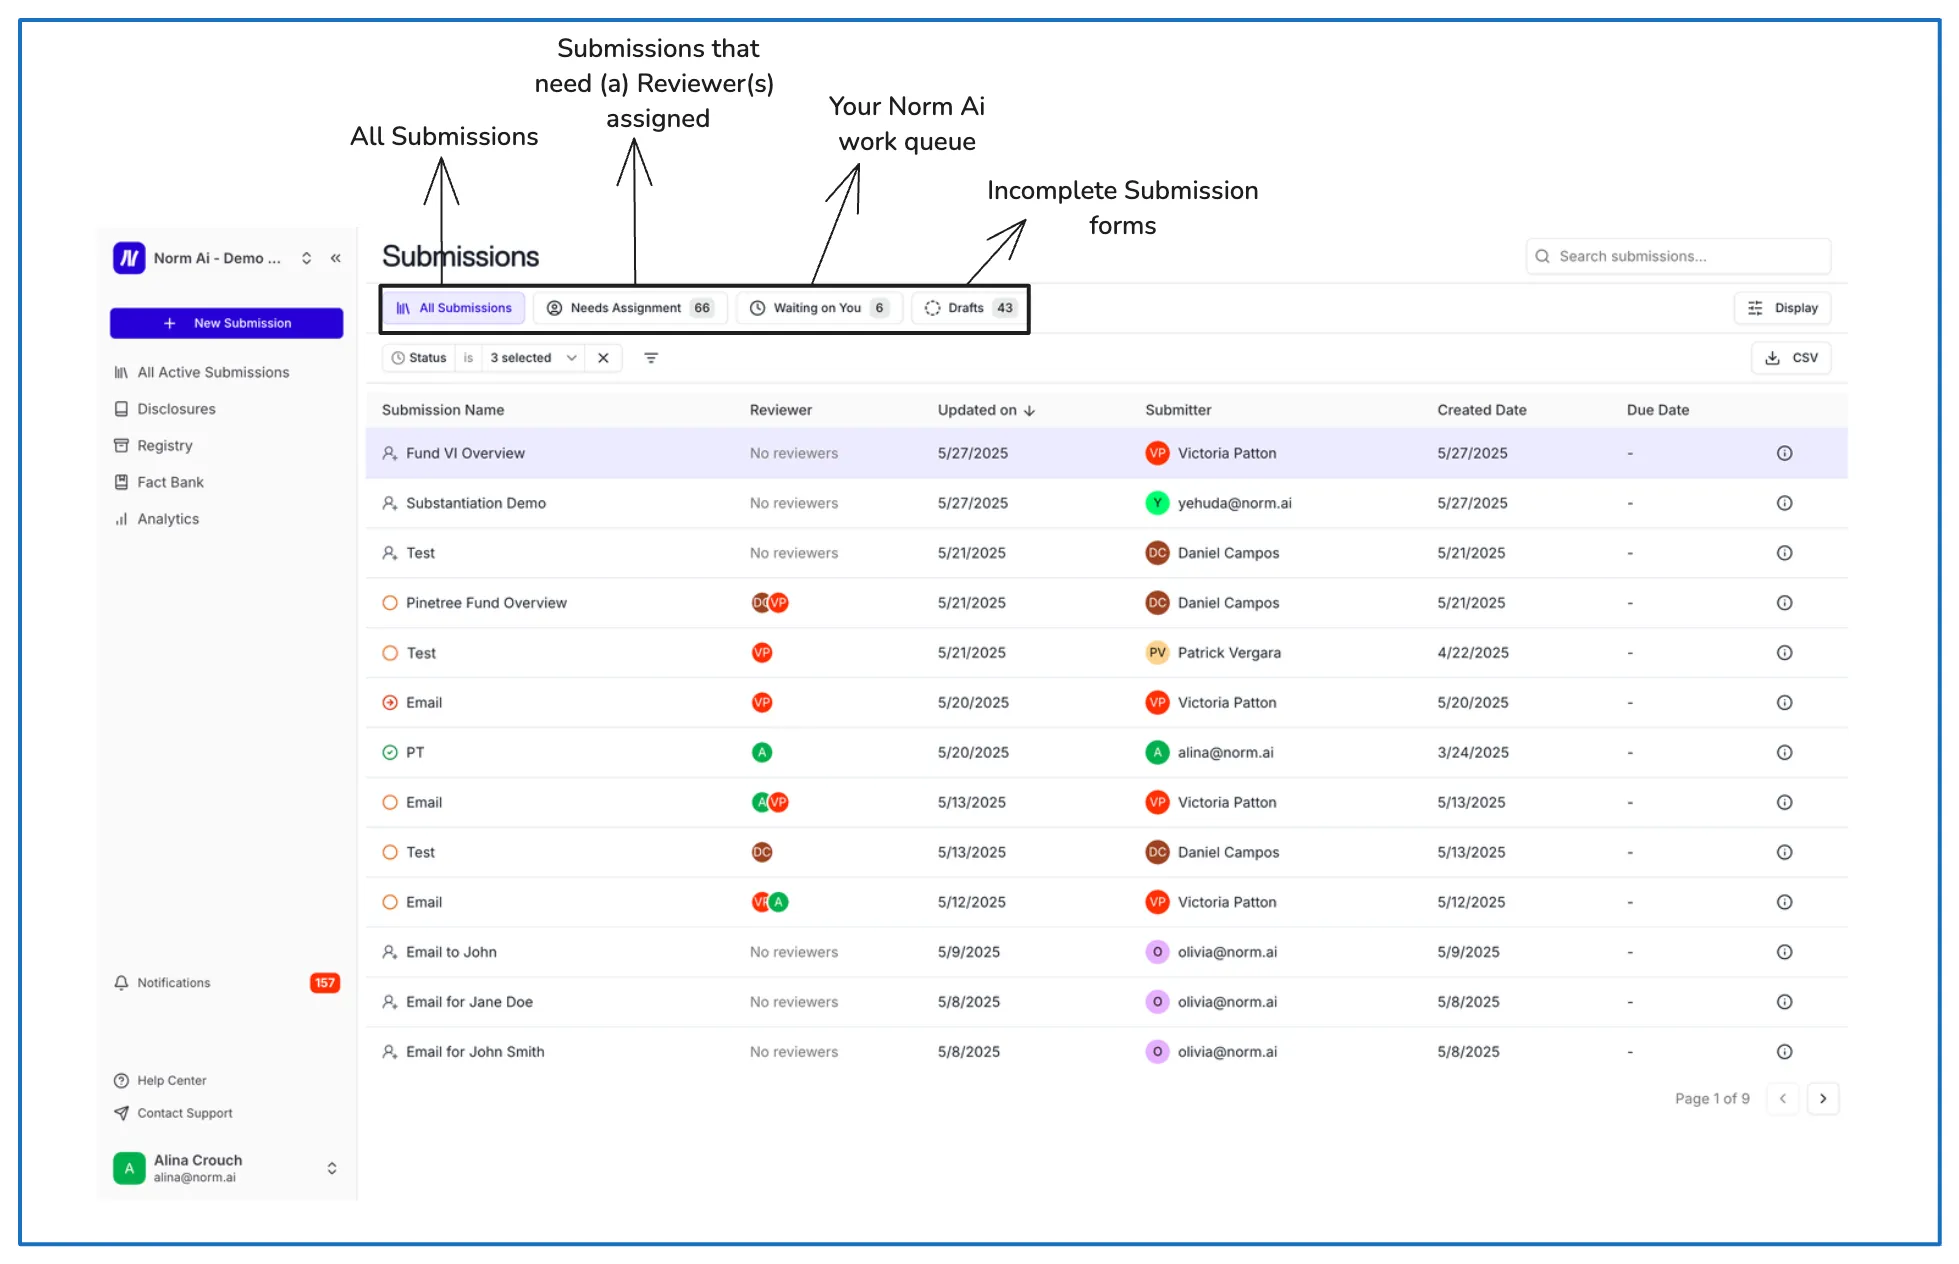The image size is (1959, 1264).
Task: Open info icon for Email for Jane Doe
Action: pyautogui.click(x=1784, y=1002)
